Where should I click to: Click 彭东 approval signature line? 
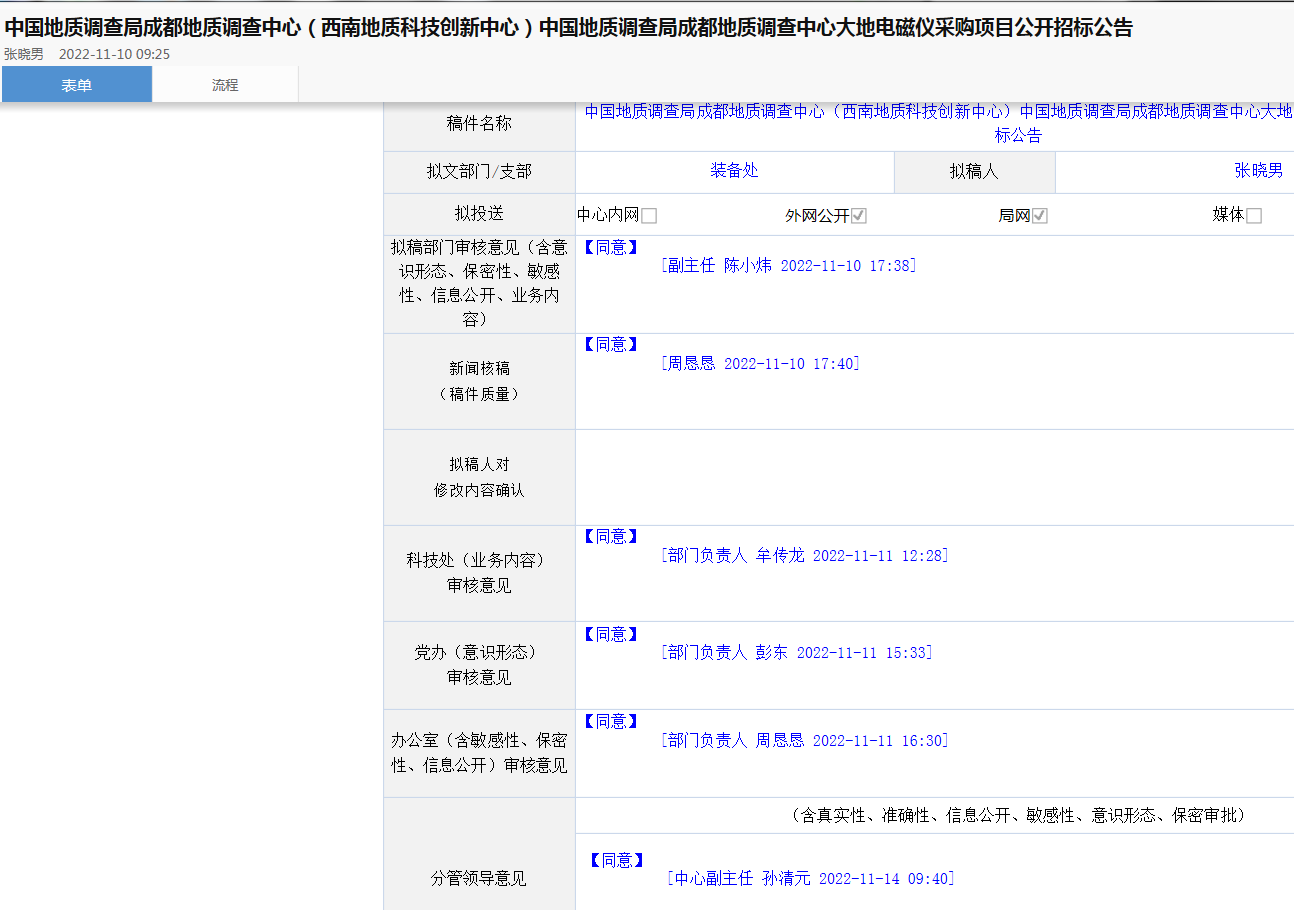[796, 653]
